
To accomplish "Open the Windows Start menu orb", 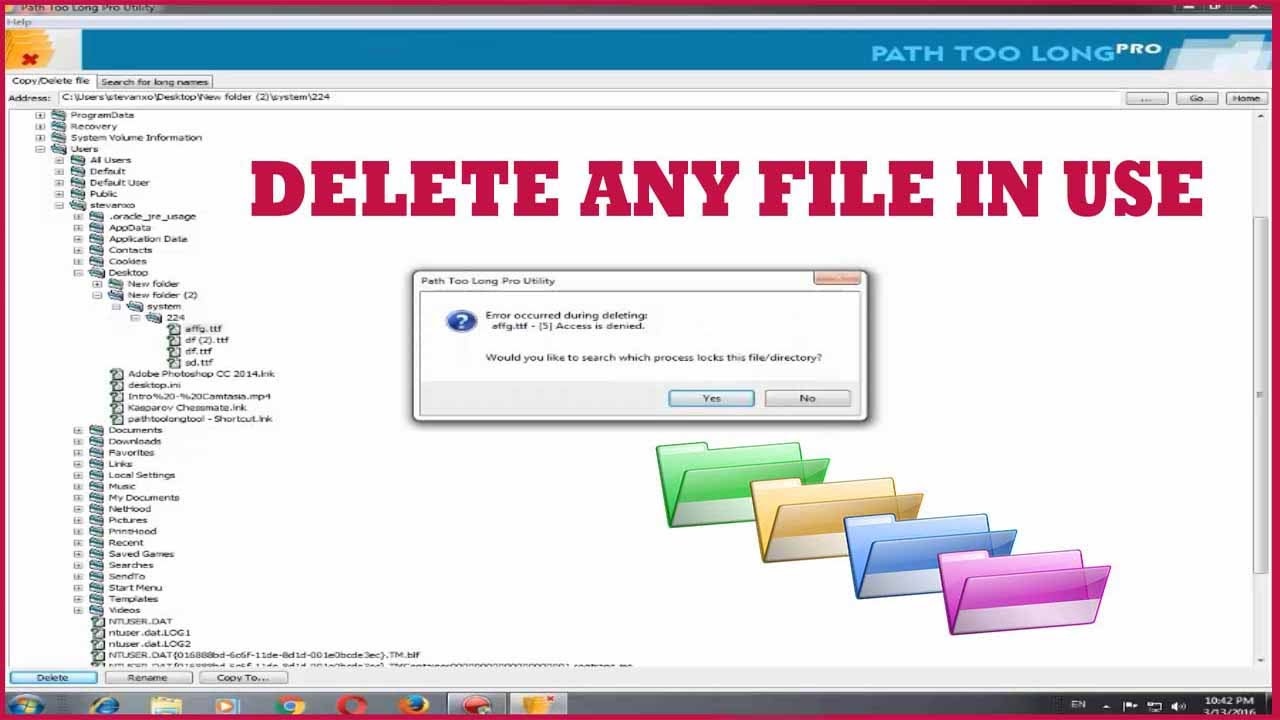I will [27, 705].
